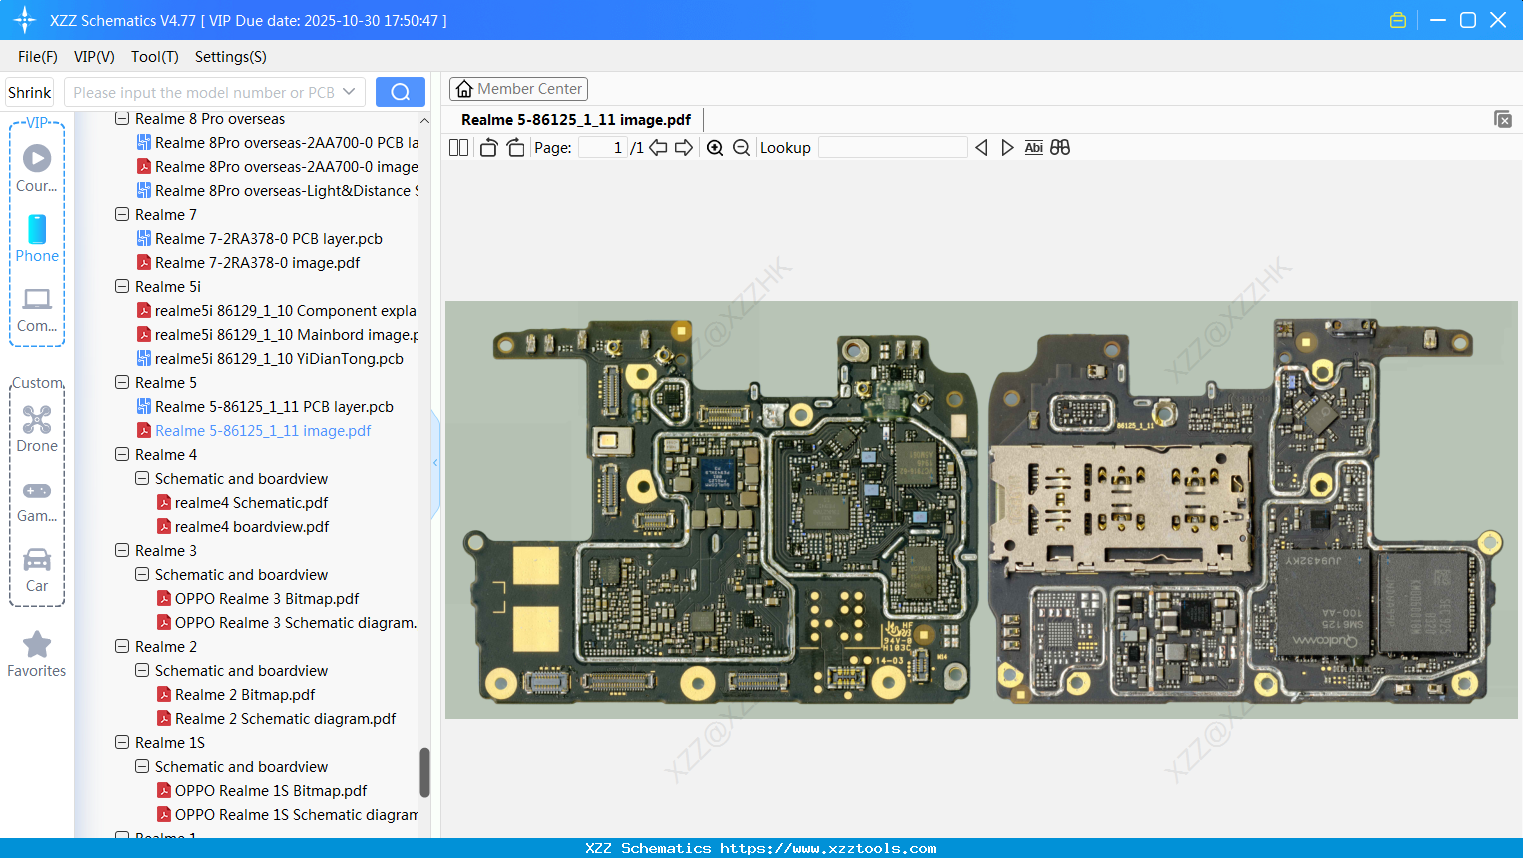Image resolution: width=1523 pixels, height=858 pixels.
Task: Rotate the page clockwise
Action: pyautogui.click(x=515, y=148)
